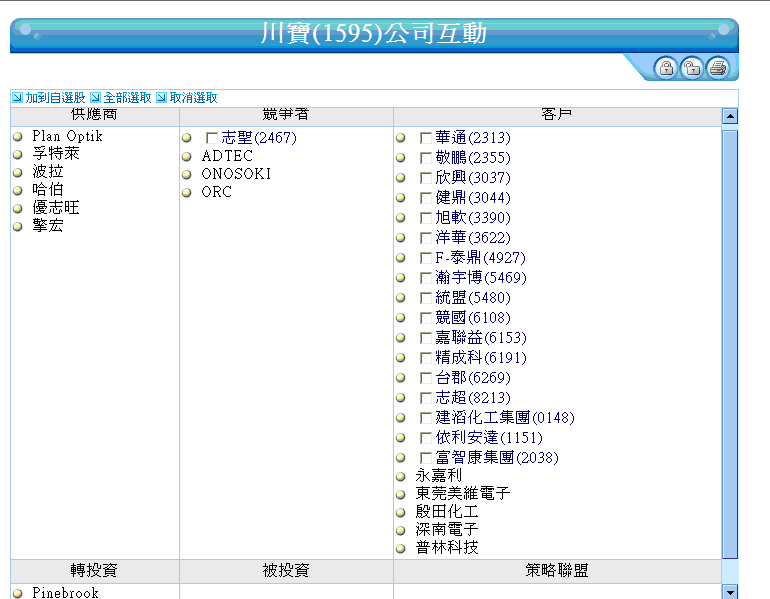Click the 全部選取 link
This screenshot has width=770, height=599.
(x=127, y=98)
